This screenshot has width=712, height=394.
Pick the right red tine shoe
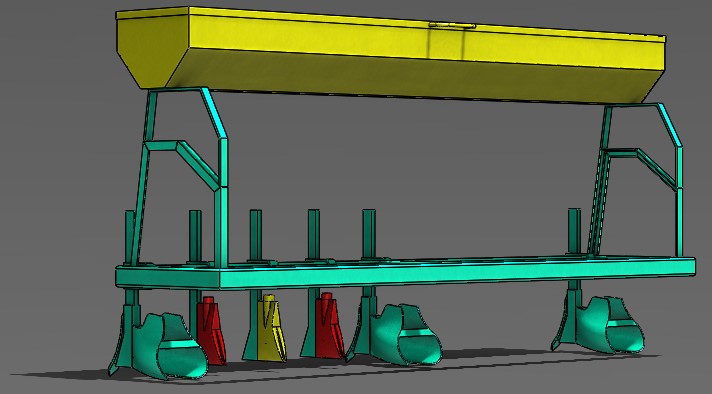(x=331, y=325)
